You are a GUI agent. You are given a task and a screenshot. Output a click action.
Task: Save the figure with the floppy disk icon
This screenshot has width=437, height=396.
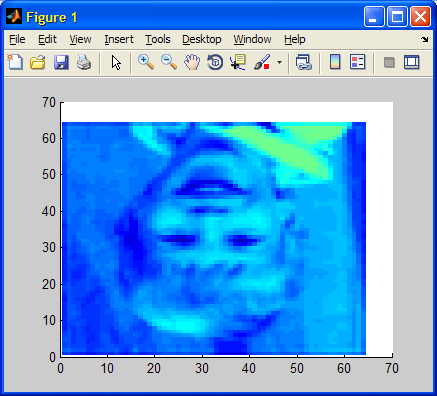(61, 62)
